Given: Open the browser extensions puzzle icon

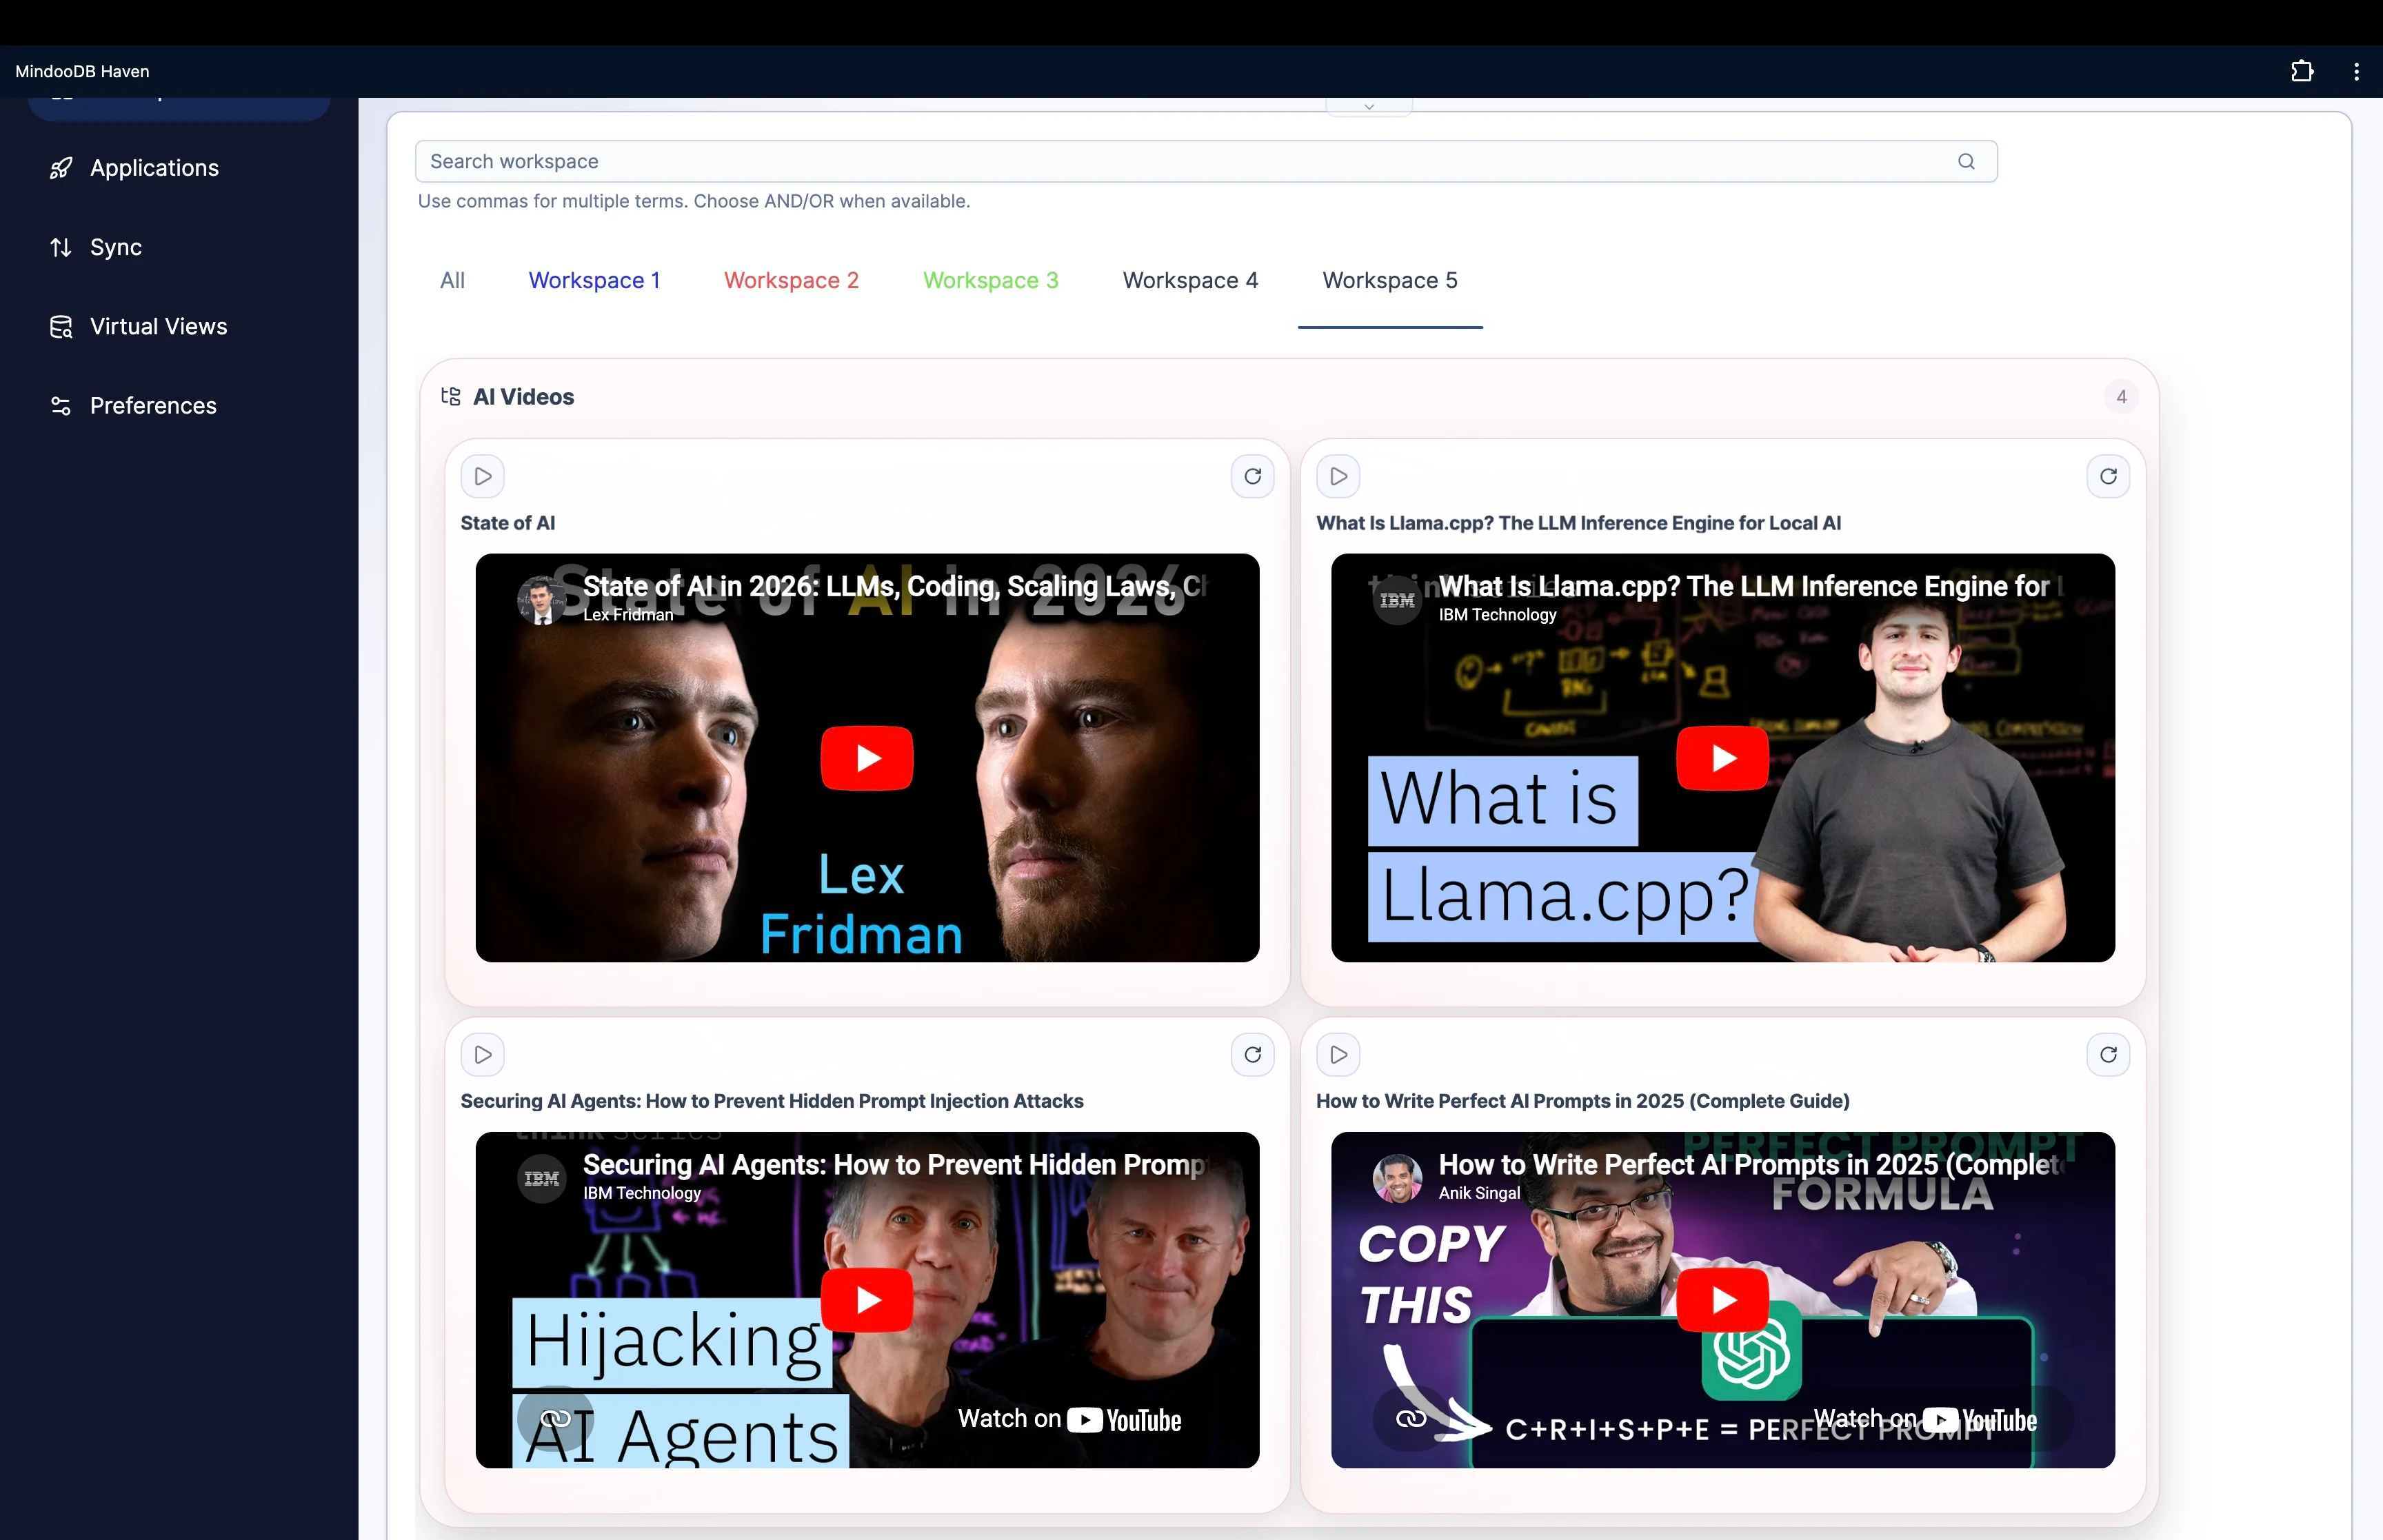Looking at the screenshot, I should click(x=2302, y=70).
